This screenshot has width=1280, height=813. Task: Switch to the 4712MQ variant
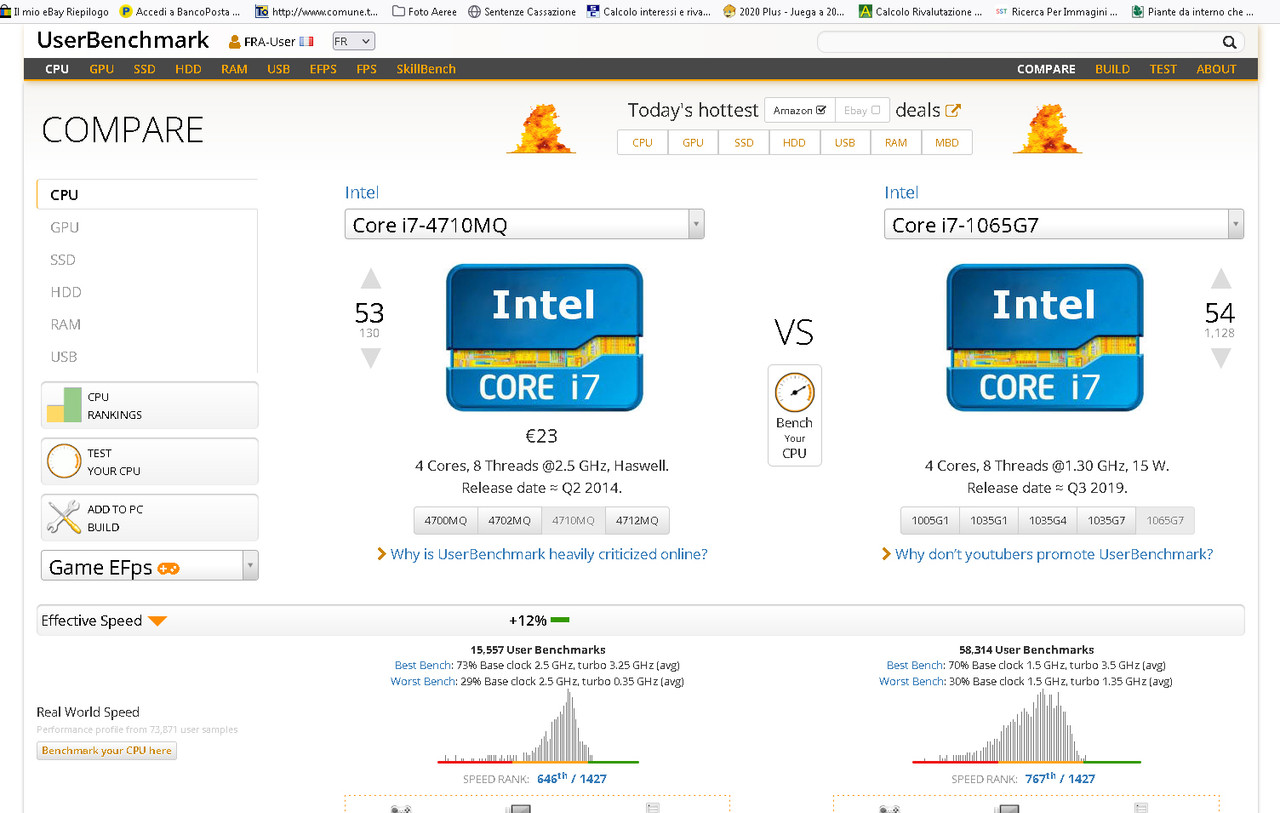pos(638,521)
